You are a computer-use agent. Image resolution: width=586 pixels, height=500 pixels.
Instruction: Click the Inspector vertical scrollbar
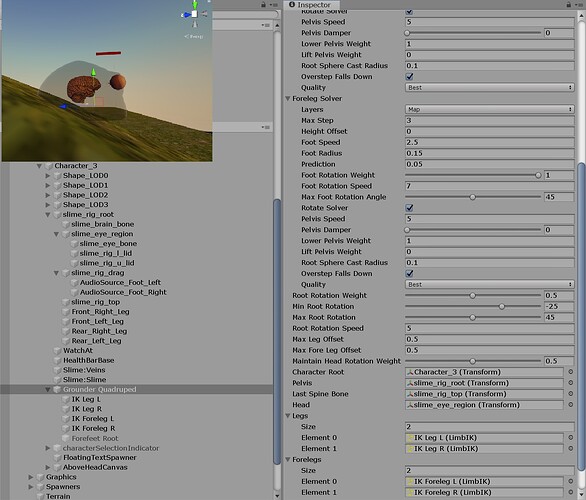tap(581, 316)
